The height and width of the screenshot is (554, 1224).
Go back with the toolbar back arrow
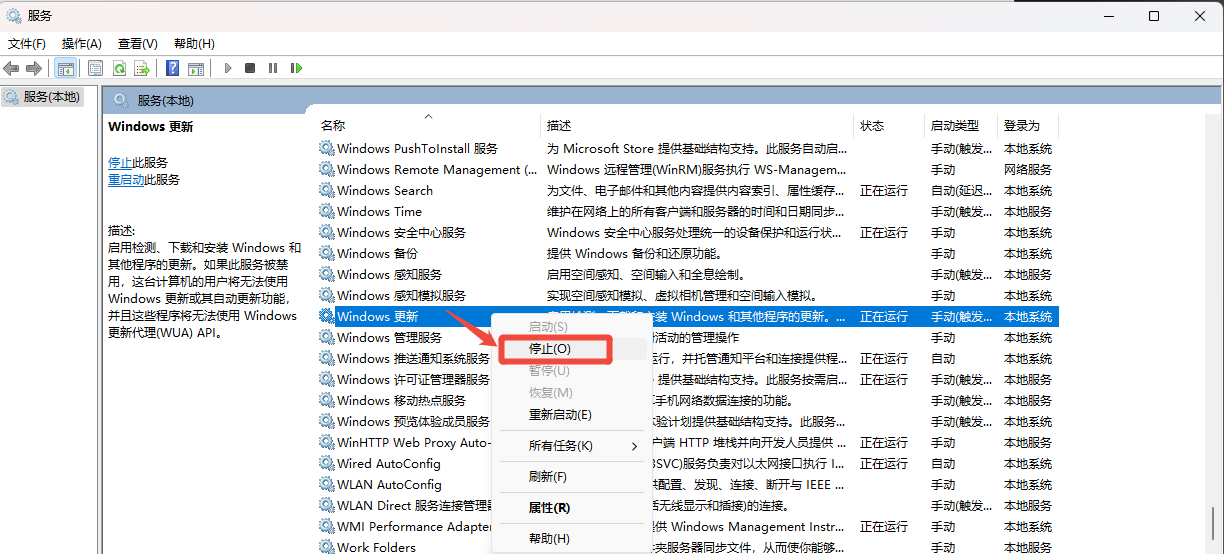[11, 68]
